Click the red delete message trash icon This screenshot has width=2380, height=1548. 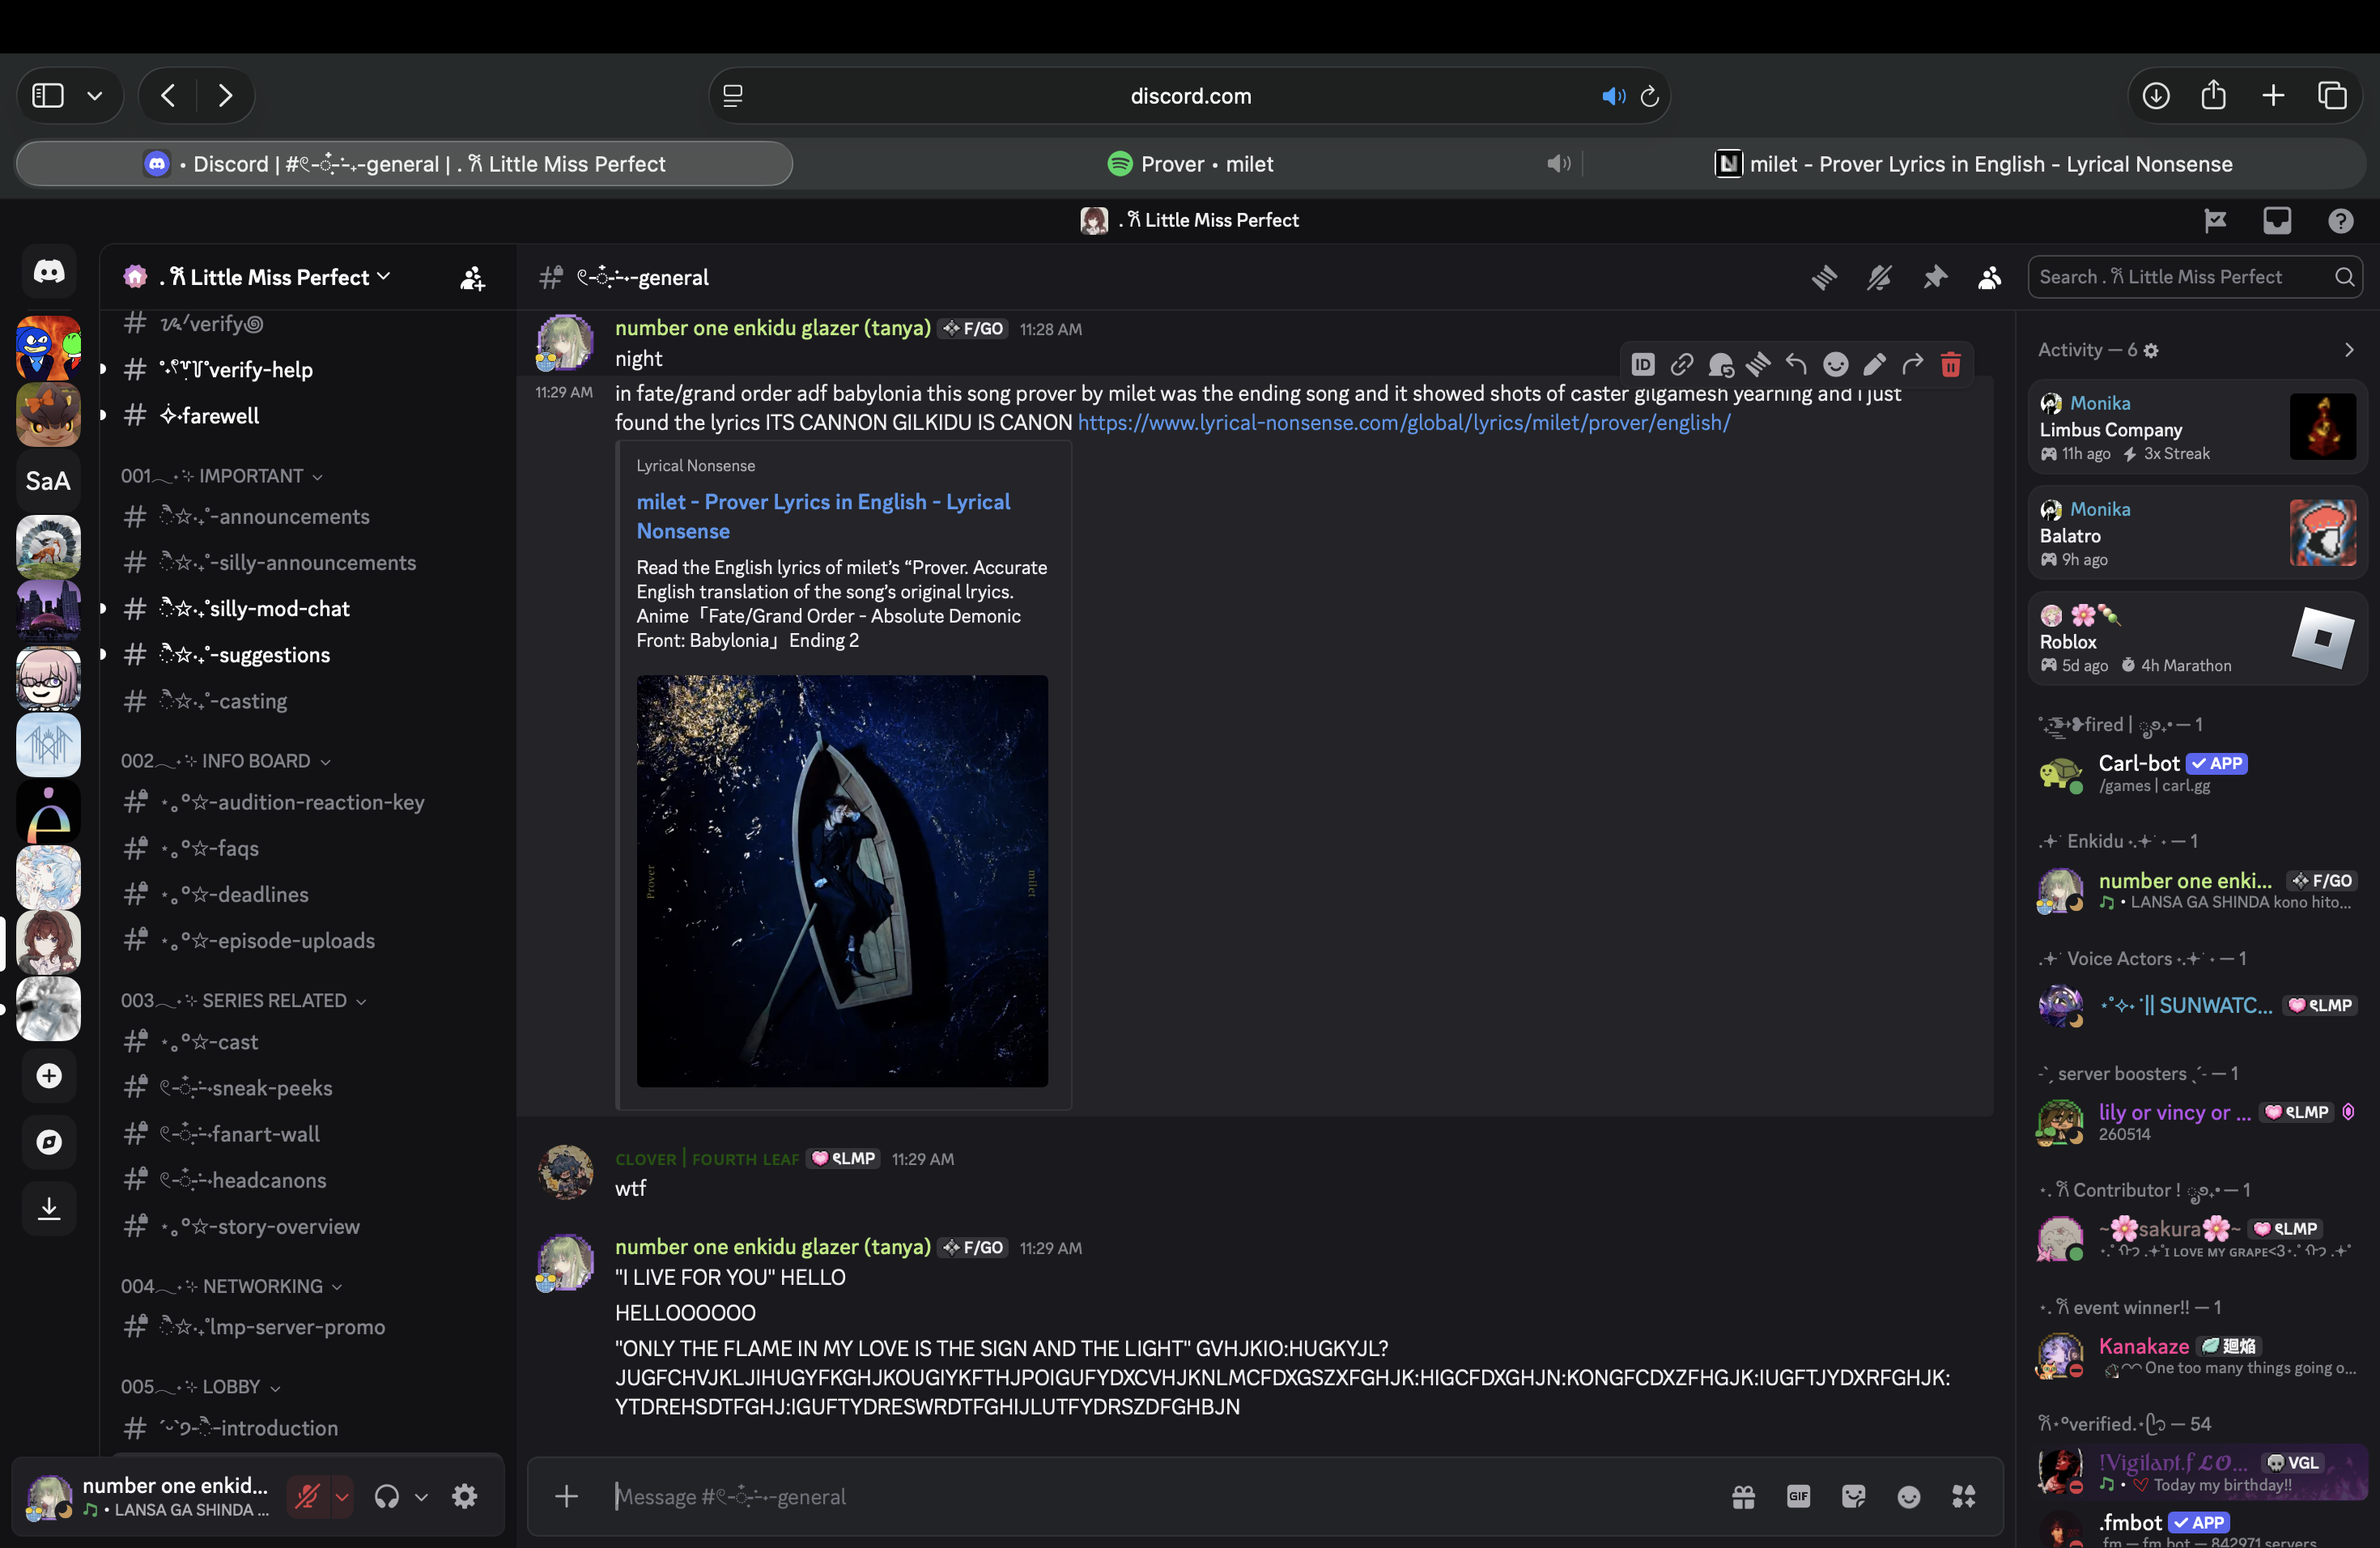click(x=1950, y=365)
